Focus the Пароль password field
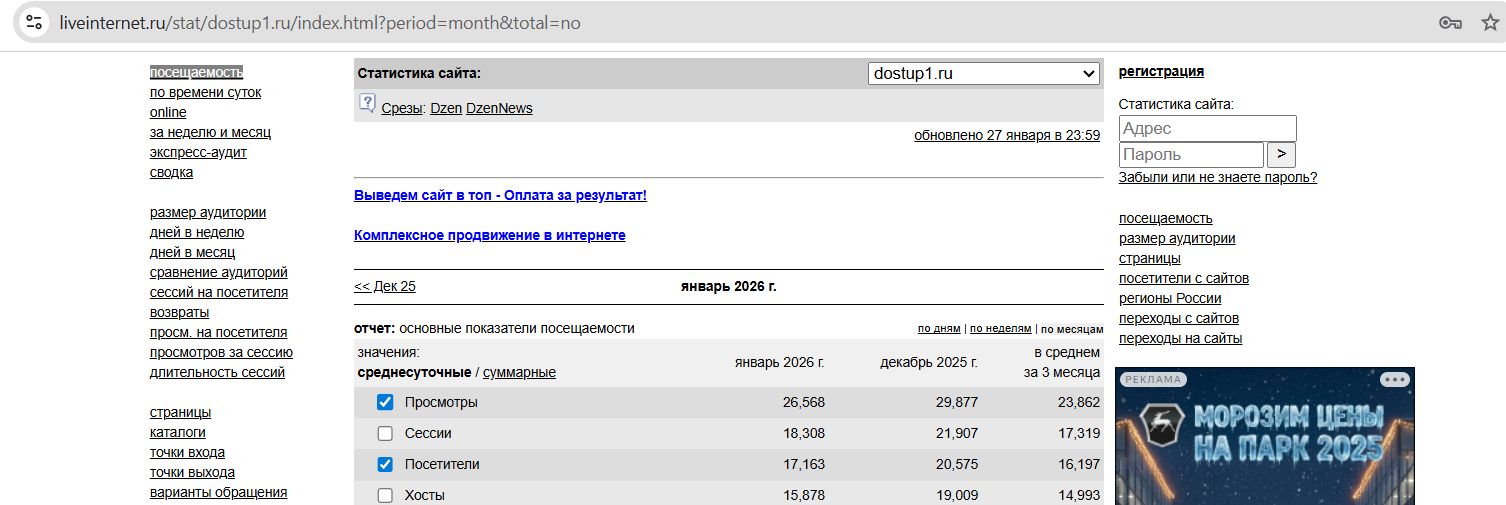This screenshot has height=505, width=1506. (1190, 155)
